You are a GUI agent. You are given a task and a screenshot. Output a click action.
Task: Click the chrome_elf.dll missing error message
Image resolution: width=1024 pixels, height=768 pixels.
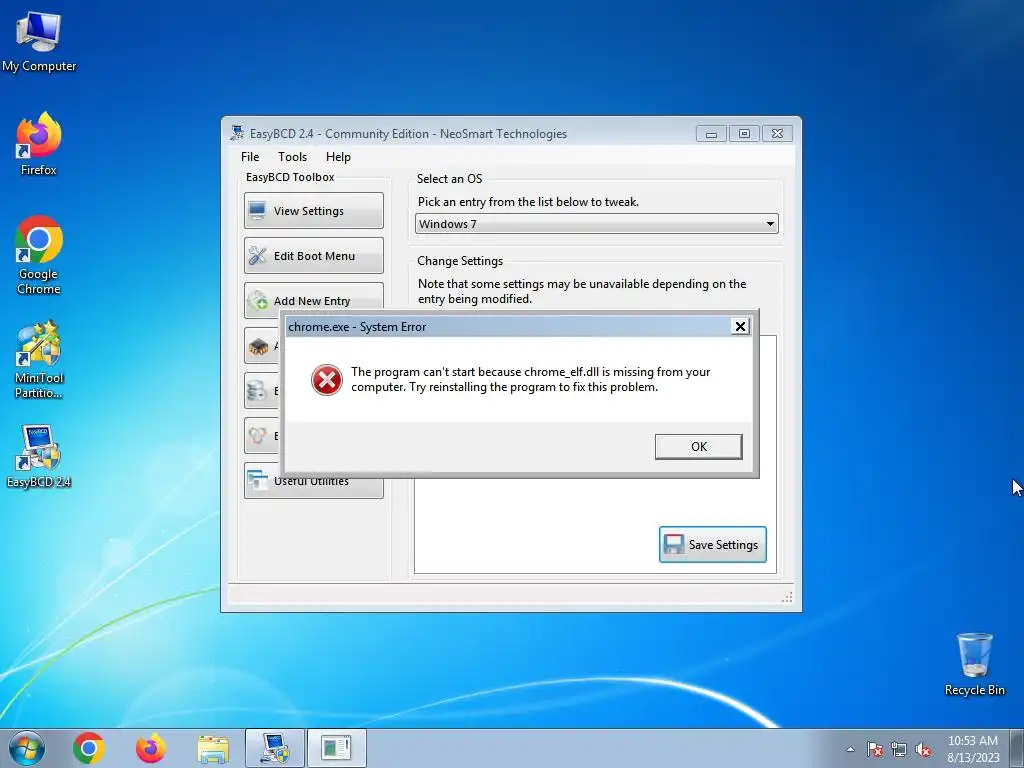530,379
